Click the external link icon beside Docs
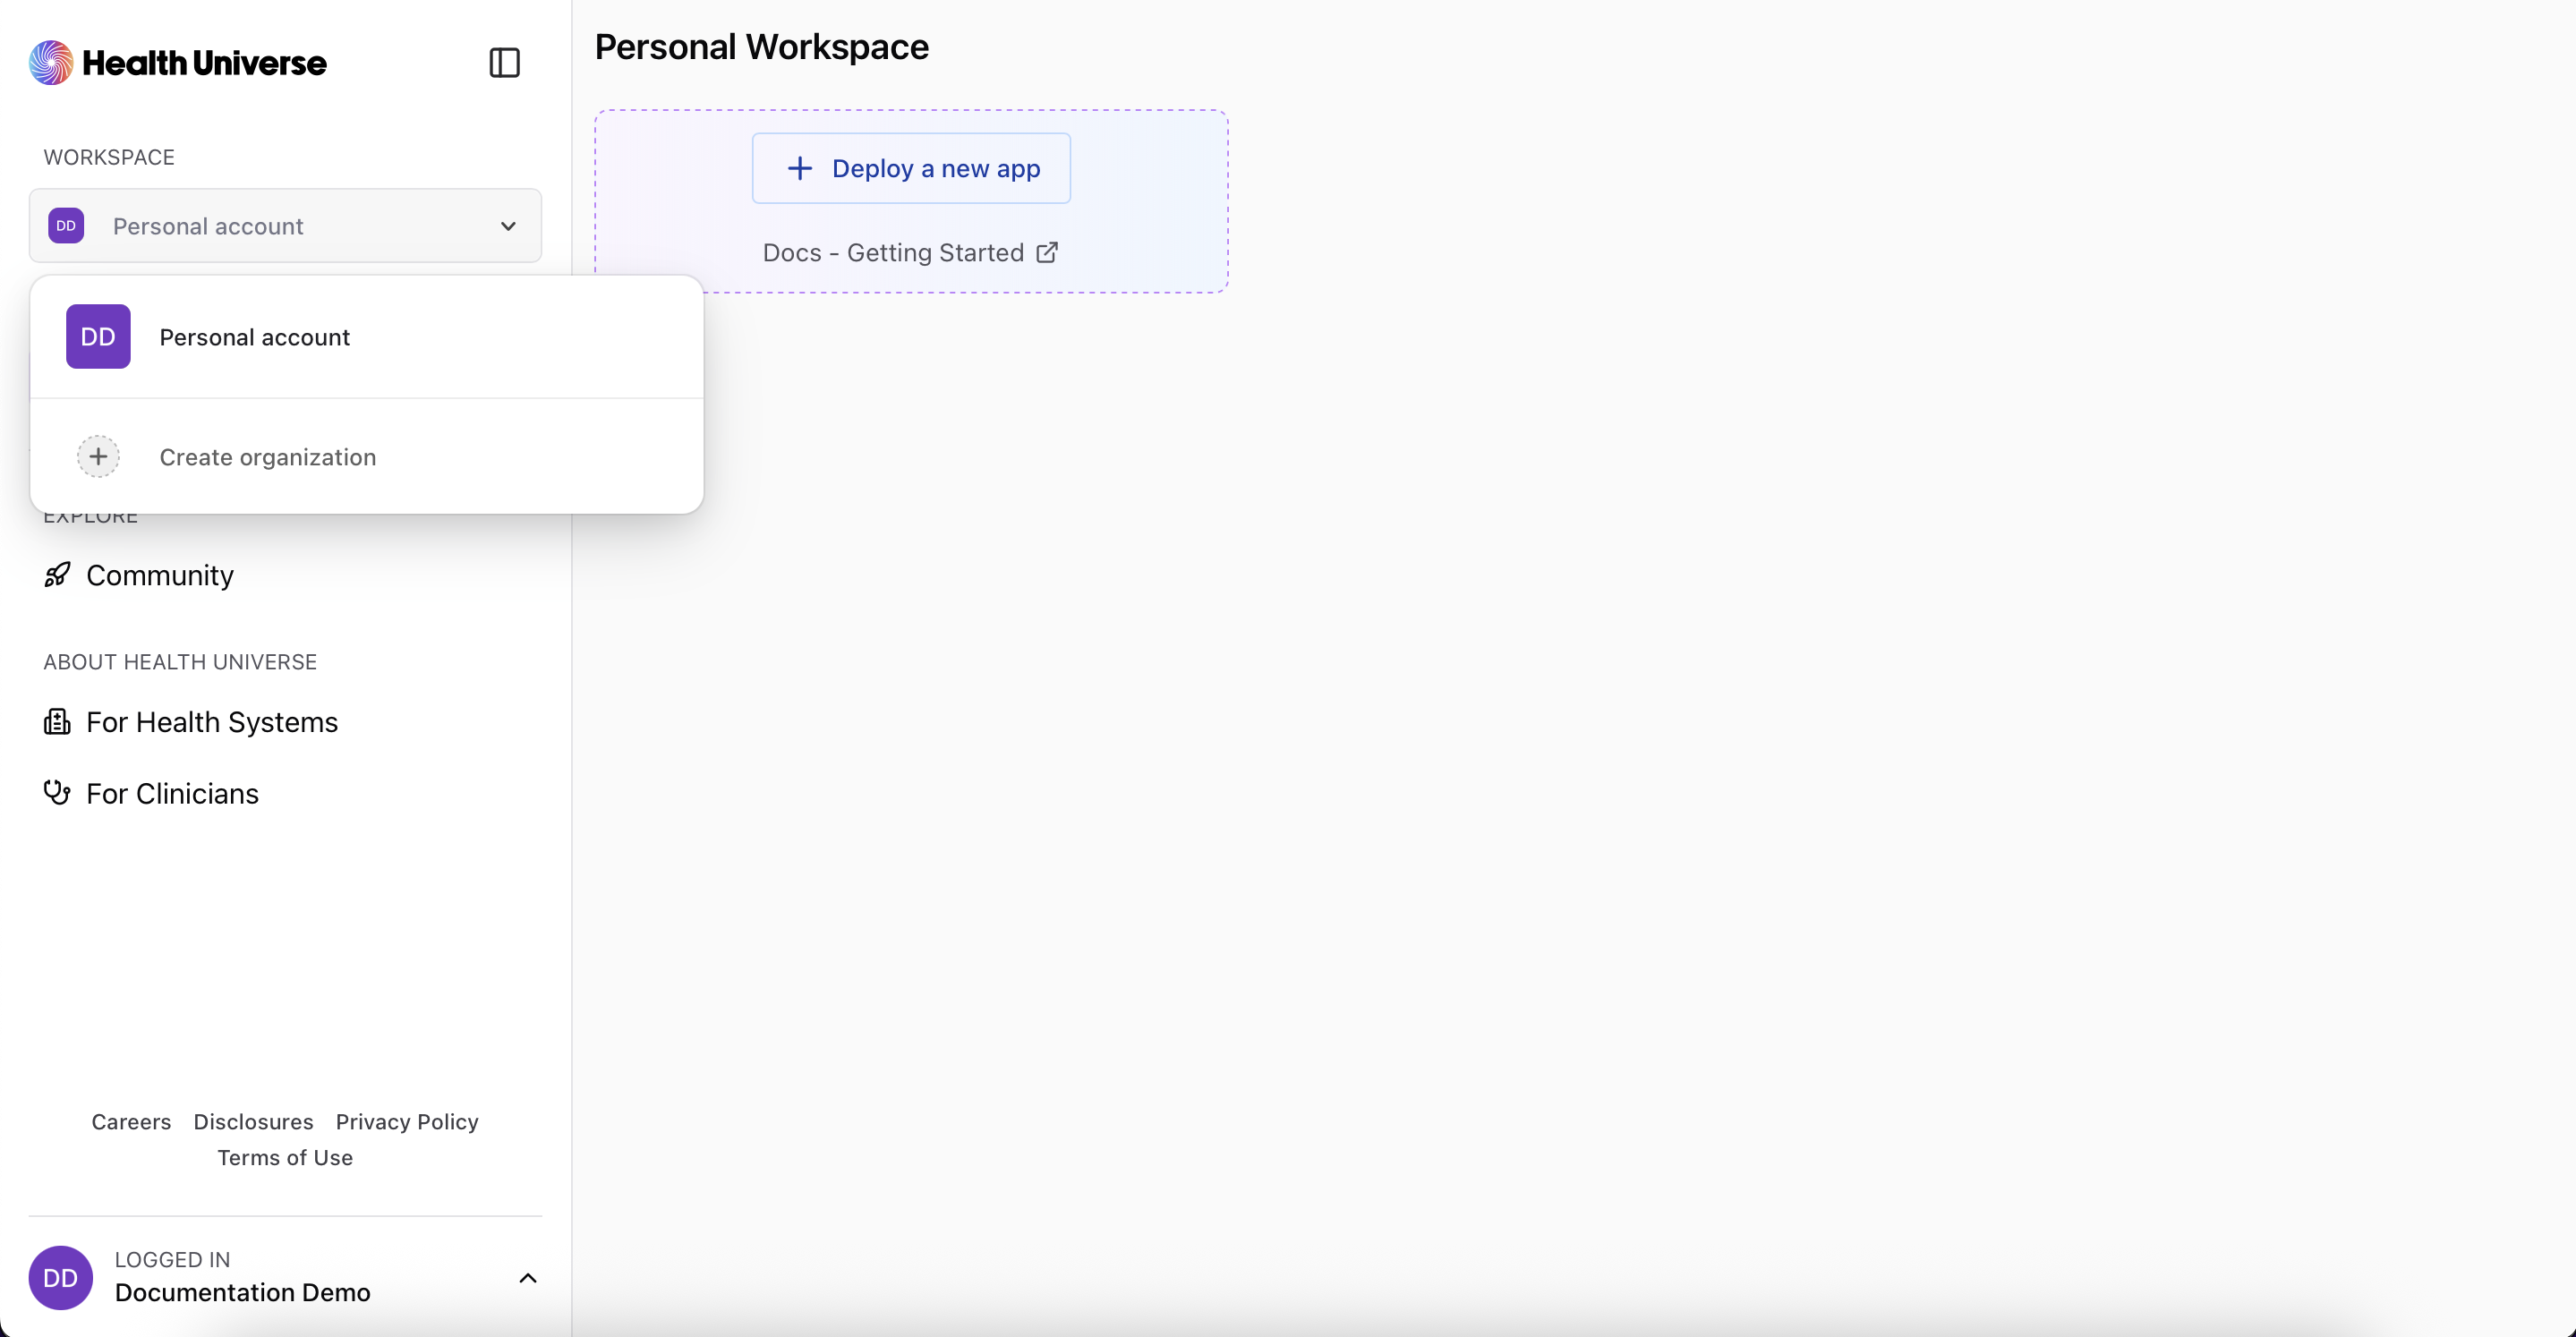2576x1337 pixels. pyautogui.click(x=1047, y=253)
